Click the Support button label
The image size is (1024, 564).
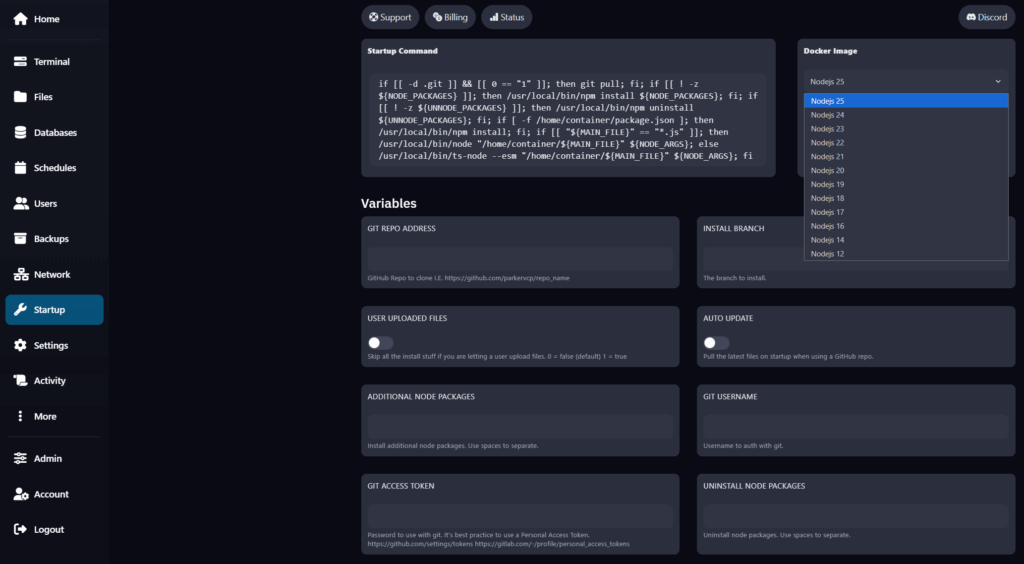click(x=396, y=17)
